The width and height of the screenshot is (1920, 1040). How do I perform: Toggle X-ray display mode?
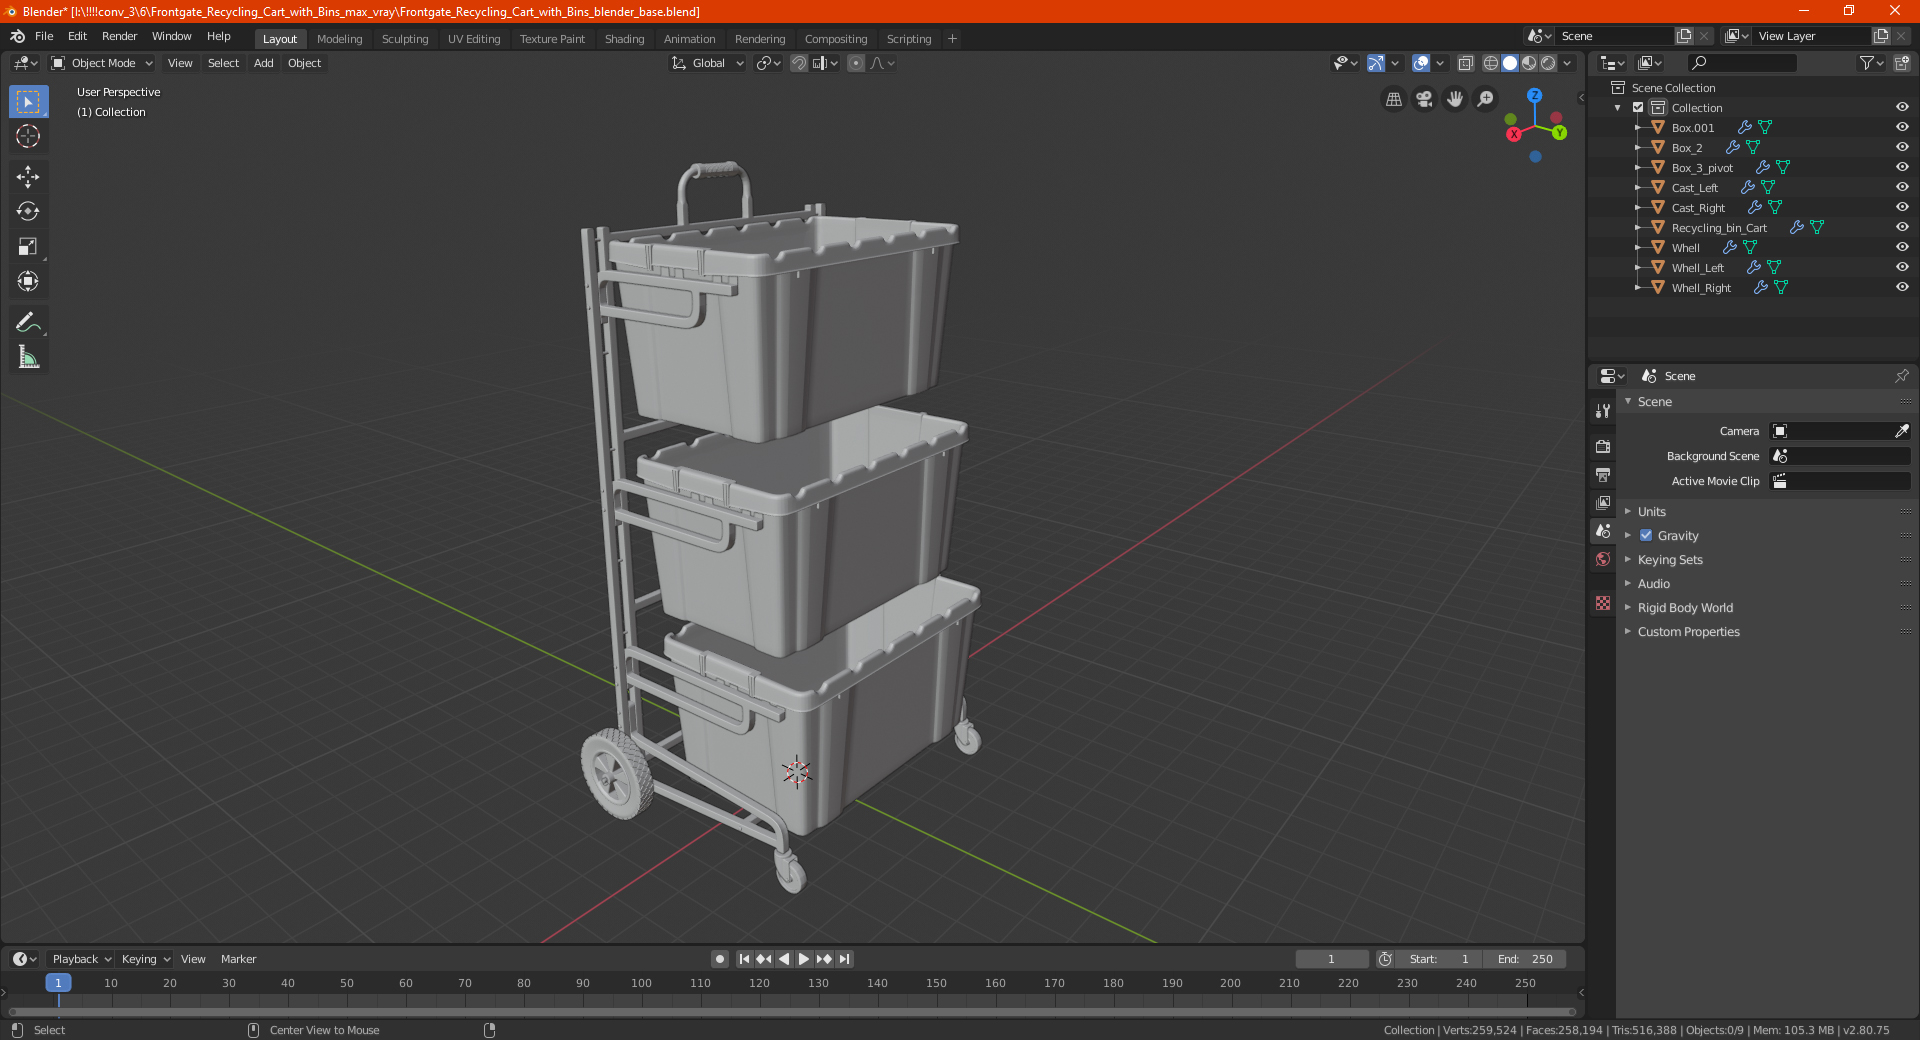tap(1465, 63)
